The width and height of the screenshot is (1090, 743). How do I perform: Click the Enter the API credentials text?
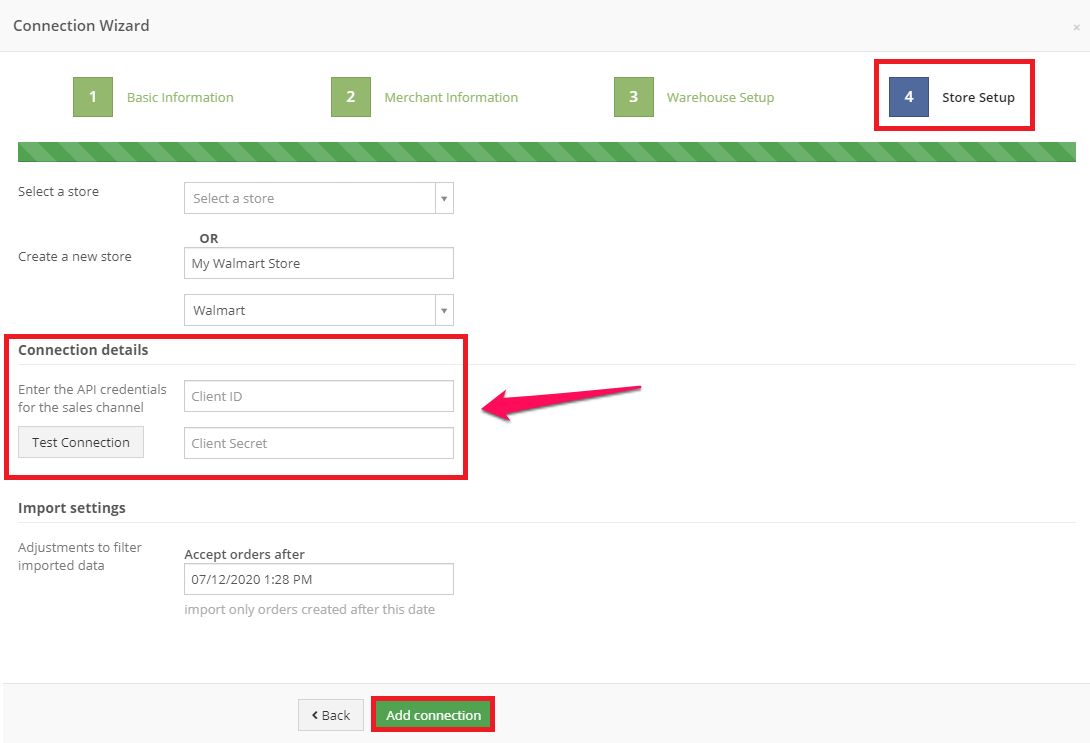tap(92, 398)
